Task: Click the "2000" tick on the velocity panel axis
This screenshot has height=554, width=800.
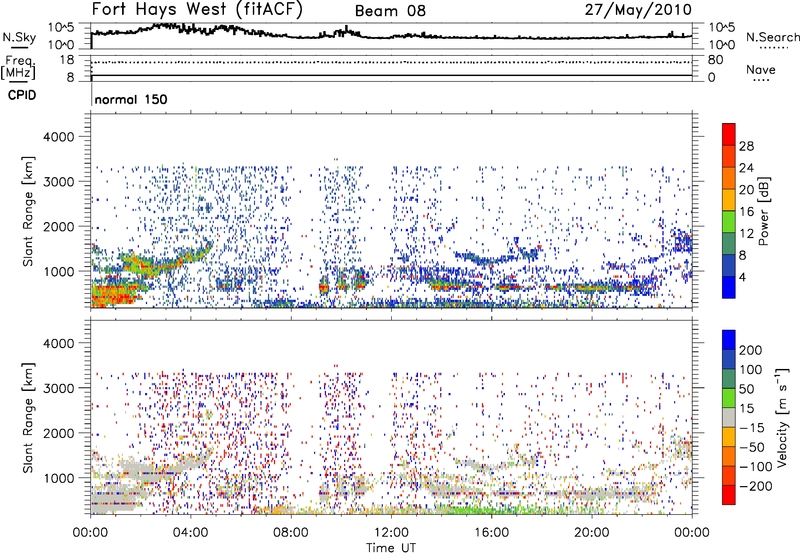Action: point(59,433)
